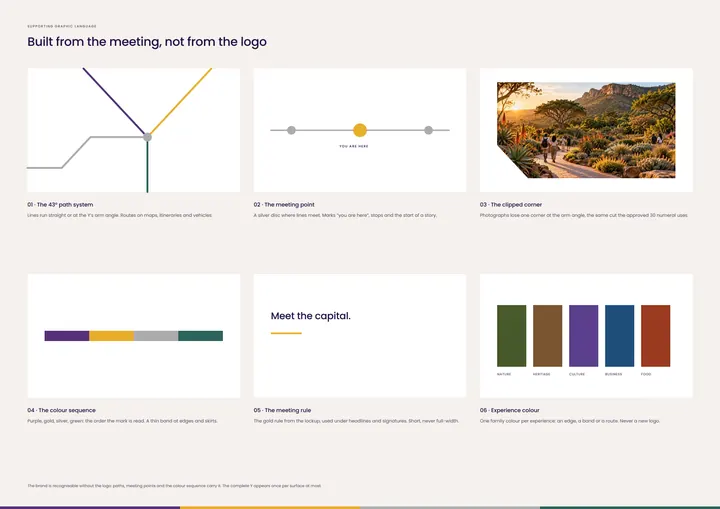This screenshot has width=720, height=509.
Task: Pick the silver segment of the colour sequence bar
Action: 156,336
